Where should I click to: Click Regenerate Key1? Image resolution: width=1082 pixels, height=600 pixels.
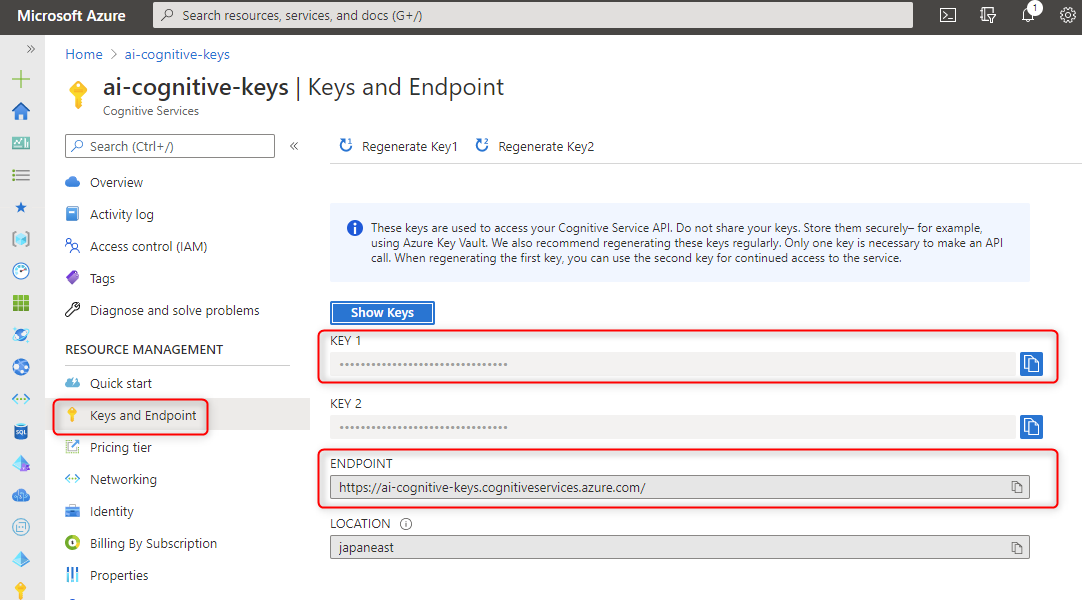pyautogui.click(x=398, y=146)
